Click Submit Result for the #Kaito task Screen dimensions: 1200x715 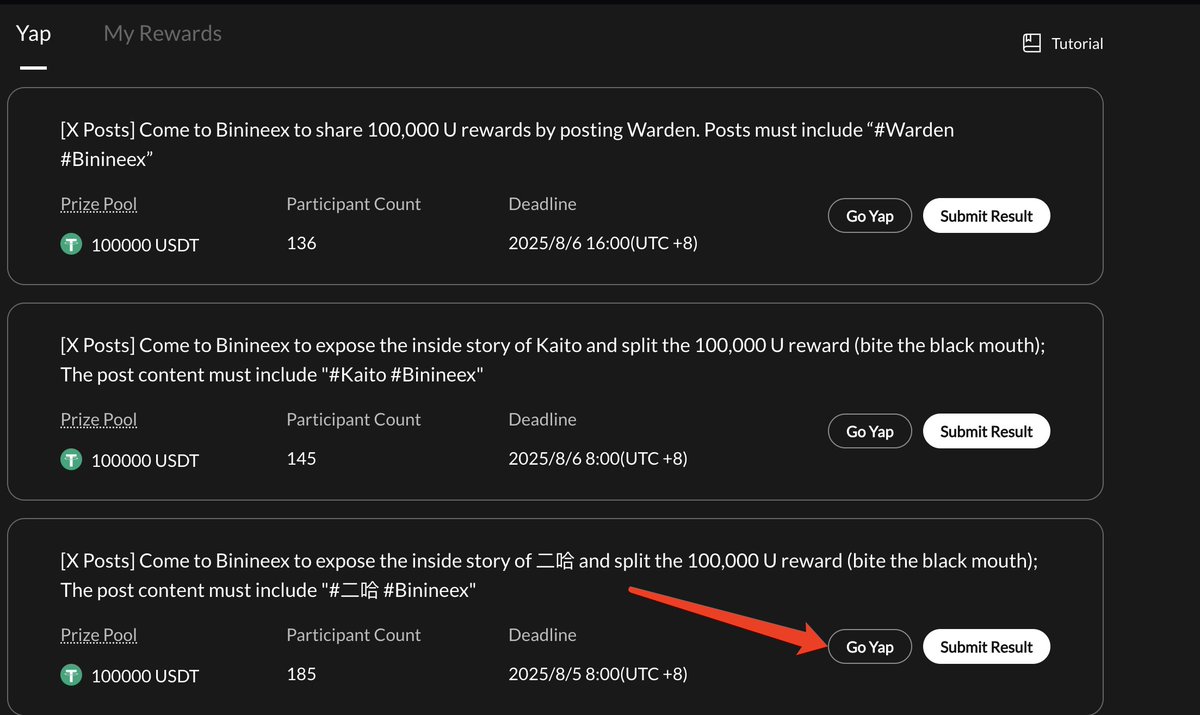click(x=986, y=431)
